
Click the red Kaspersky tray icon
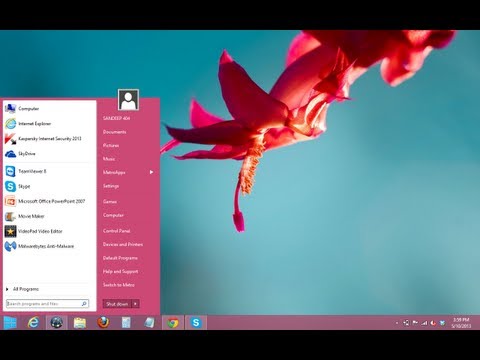click(433, 323)
